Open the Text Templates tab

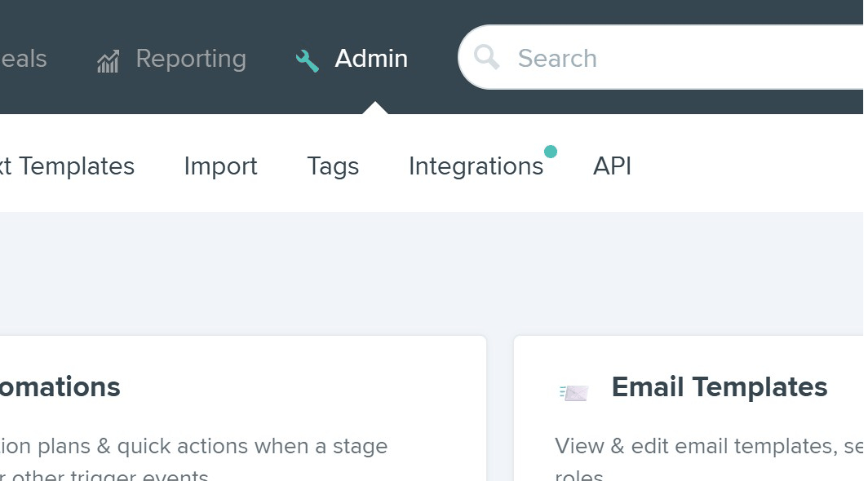(67, 166)
